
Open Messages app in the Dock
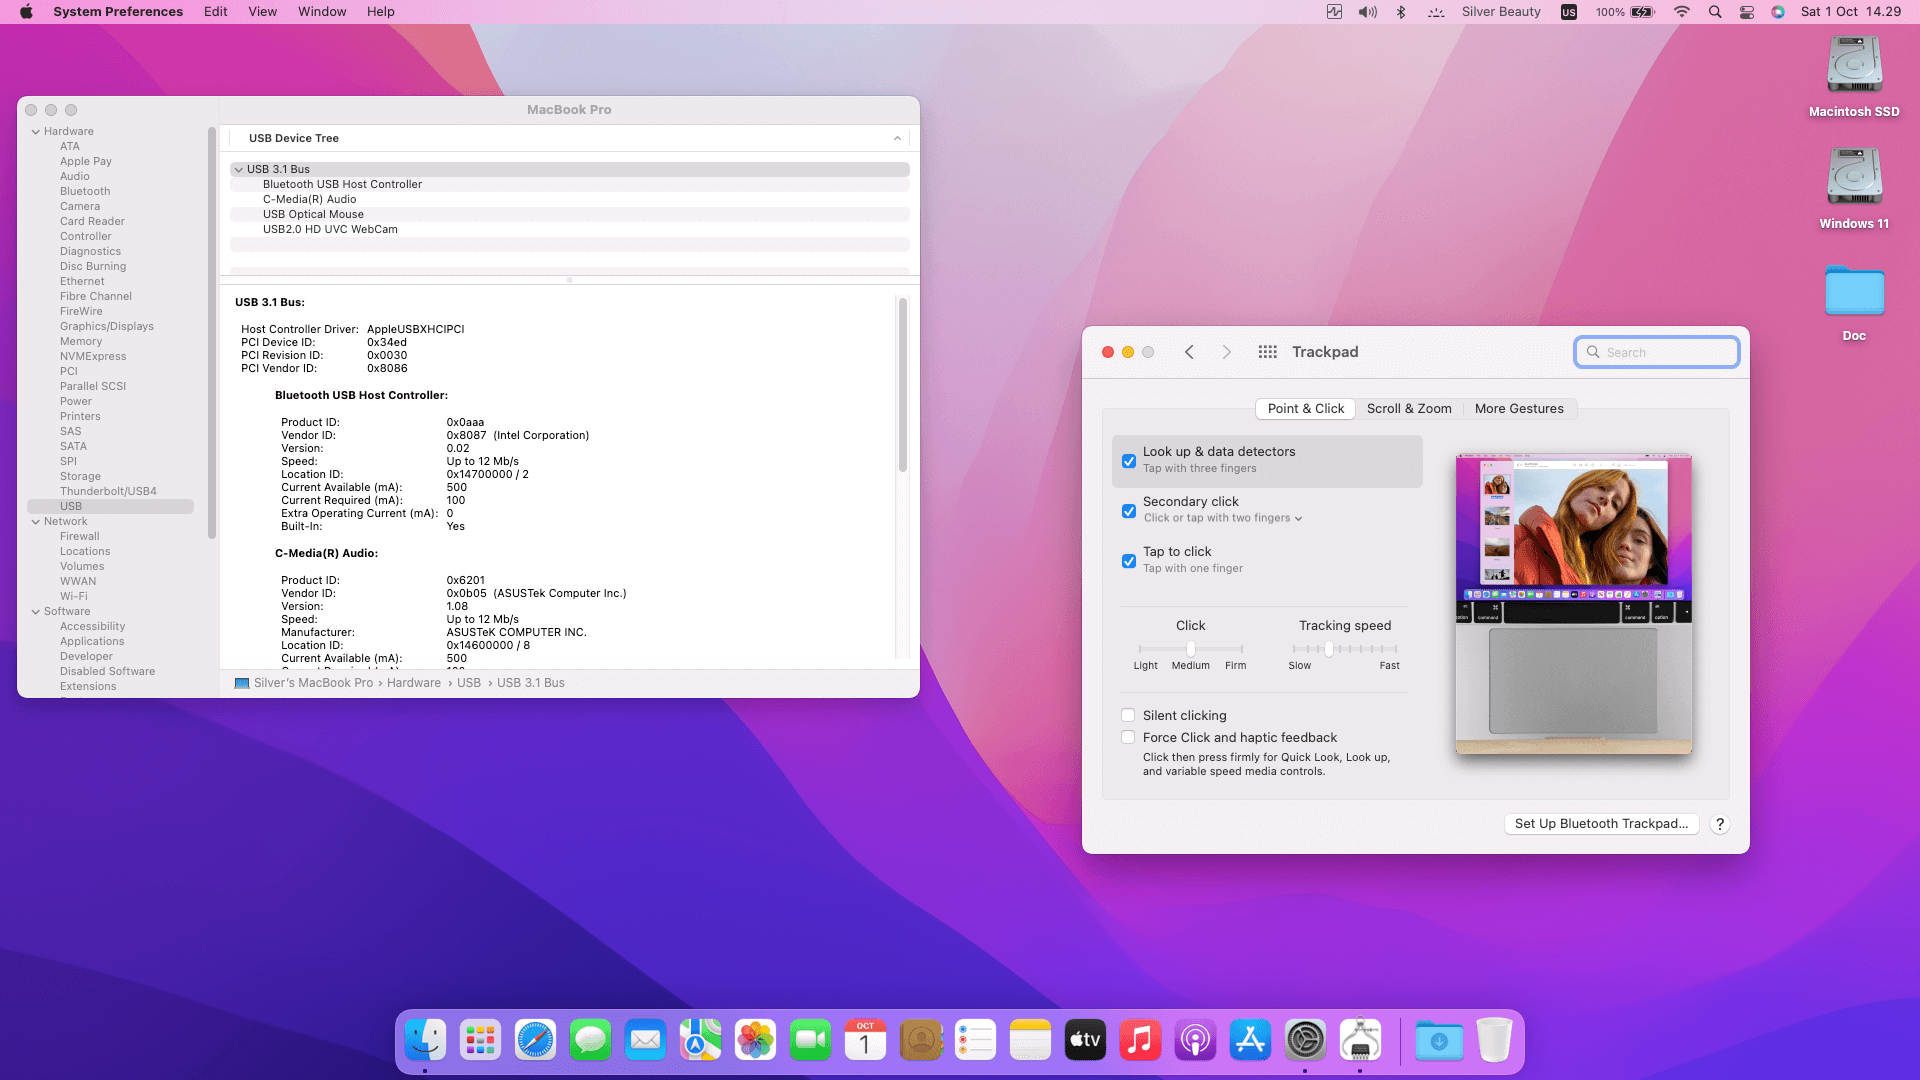click(591, 1041)
